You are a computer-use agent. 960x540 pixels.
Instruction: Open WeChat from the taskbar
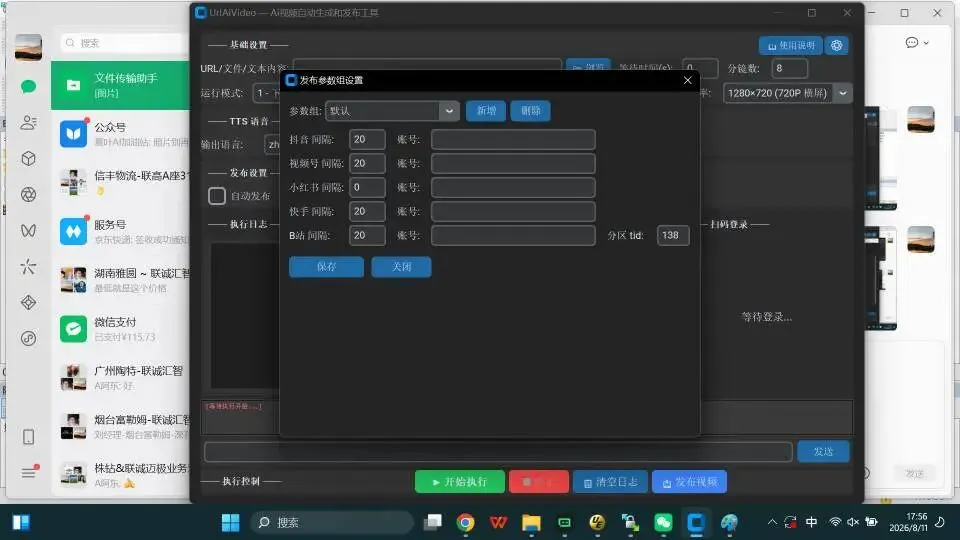click(663, 522)
